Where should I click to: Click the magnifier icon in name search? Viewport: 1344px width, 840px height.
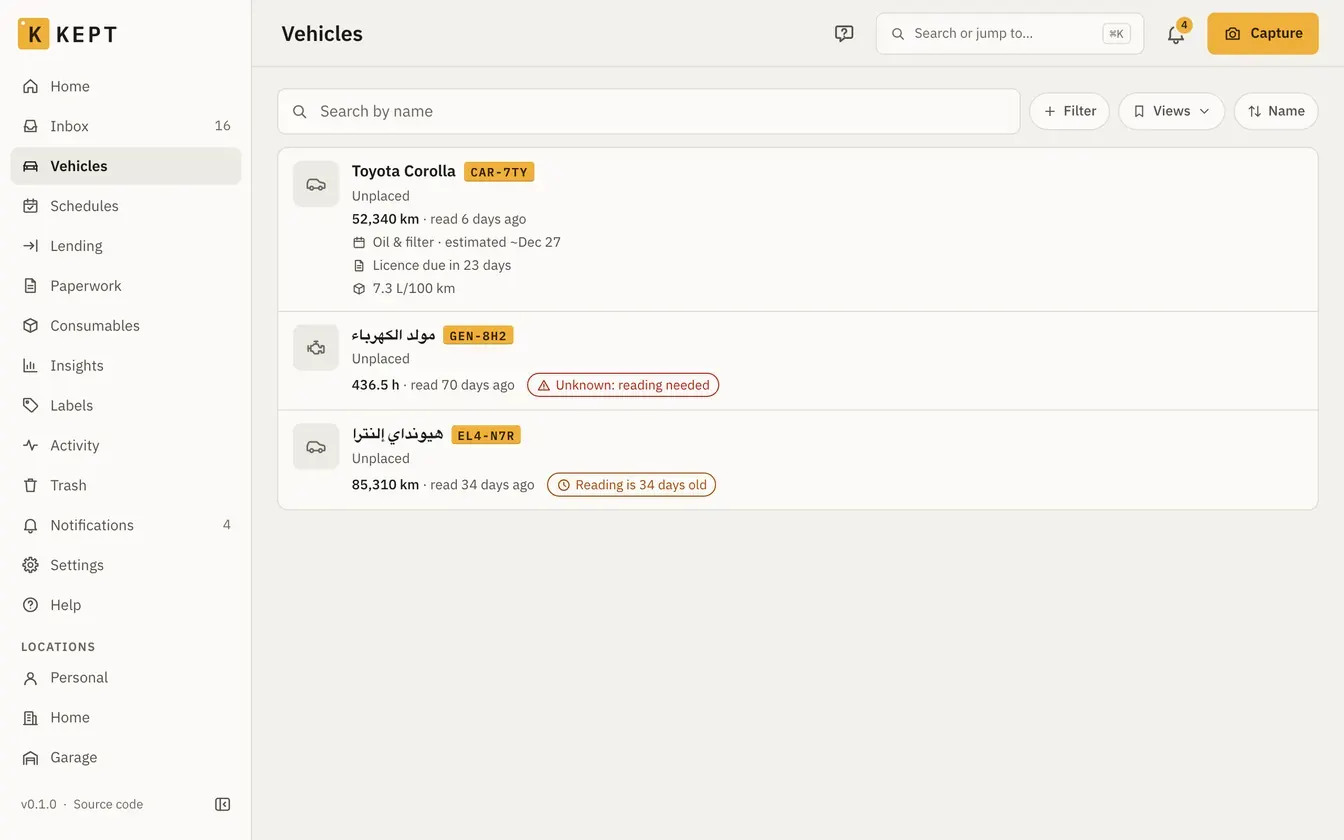[x=299, y=111]
